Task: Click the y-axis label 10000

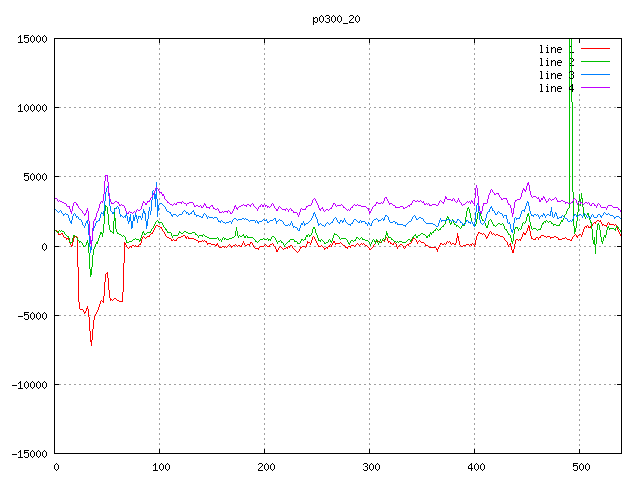Action: click(32, 108)
